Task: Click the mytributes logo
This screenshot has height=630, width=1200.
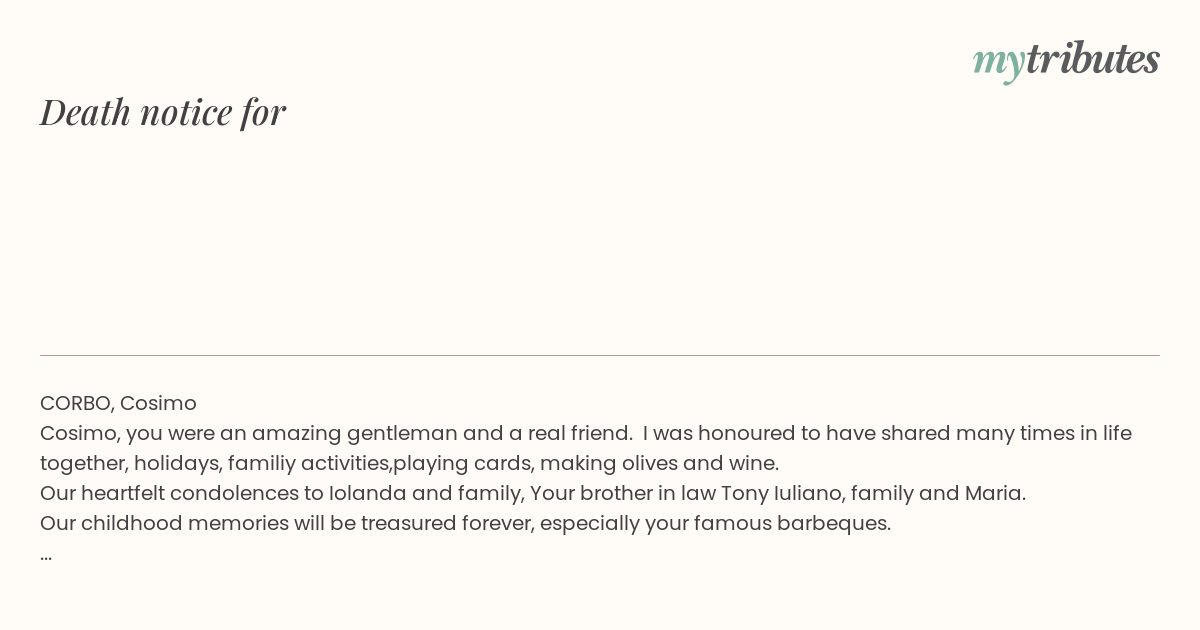Action: click(1066, 59)
